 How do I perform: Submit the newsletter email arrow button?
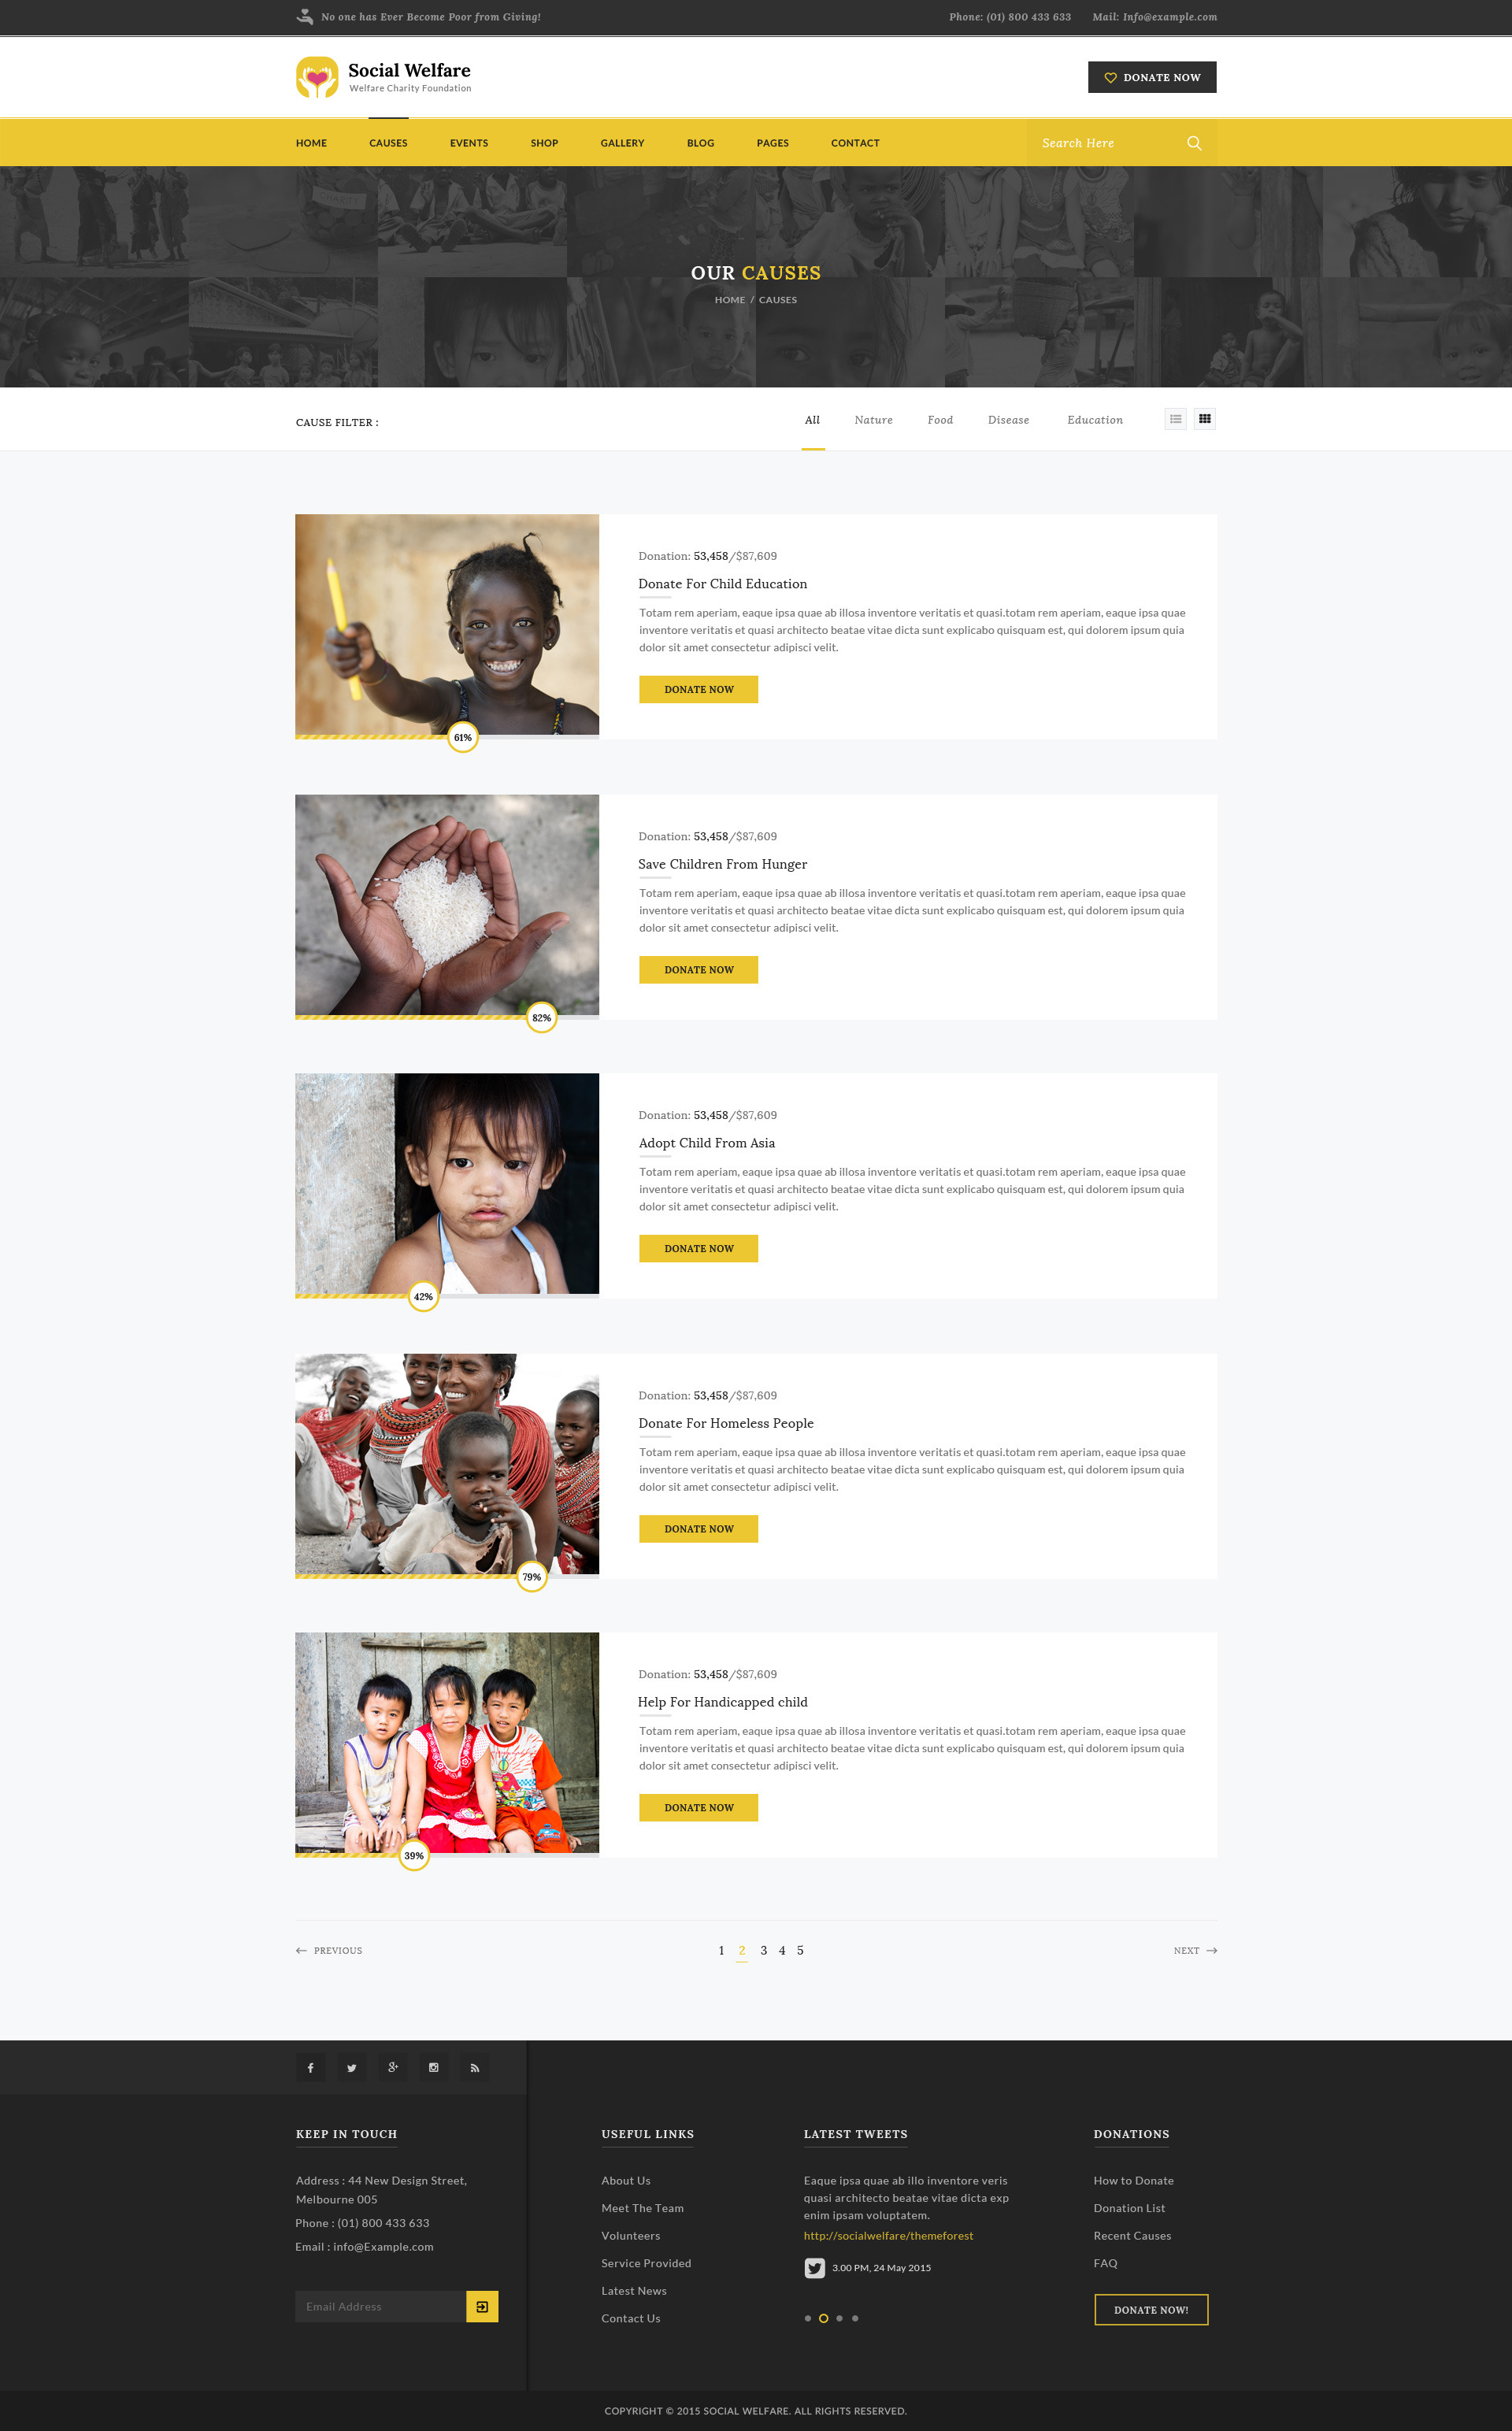coord(482,2306)
